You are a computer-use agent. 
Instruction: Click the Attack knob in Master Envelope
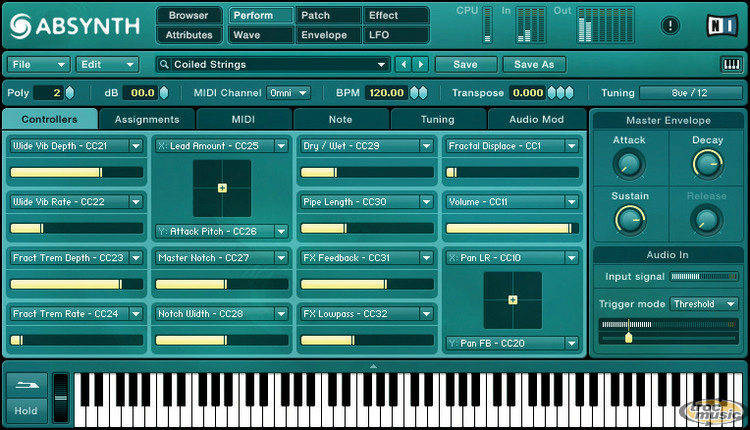point(629,164)
